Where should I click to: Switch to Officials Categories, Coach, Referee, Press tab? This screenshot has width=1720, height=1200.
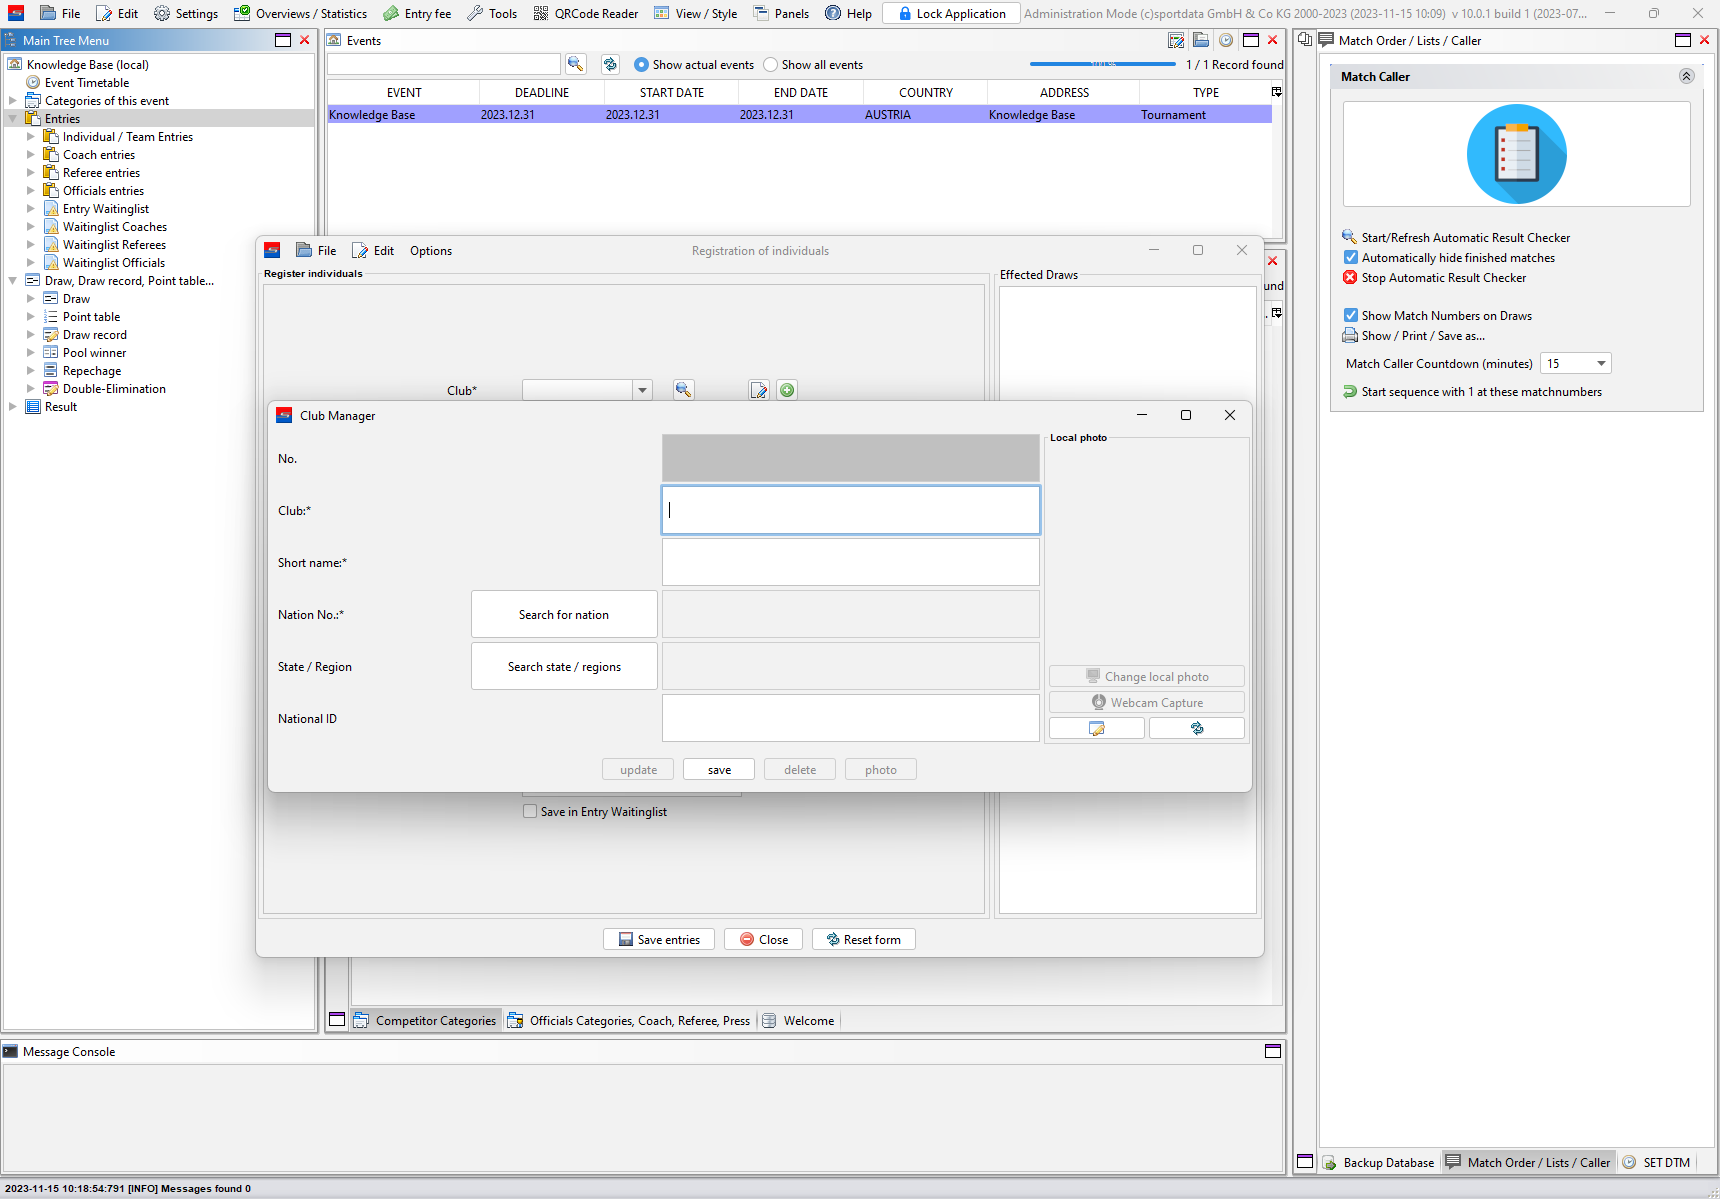point(629,1021)
